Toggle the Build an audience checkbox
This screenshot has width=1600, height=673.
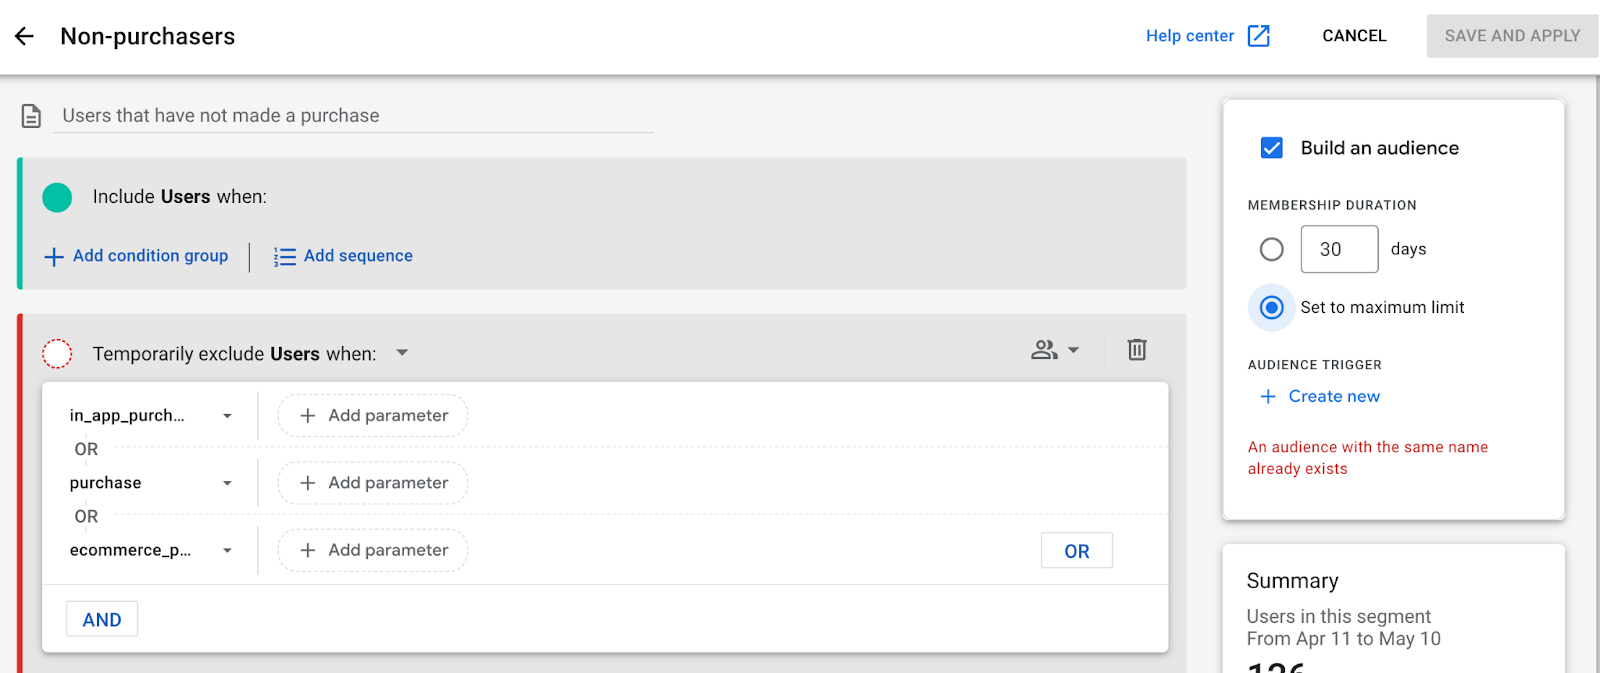tap(1272, 148)
